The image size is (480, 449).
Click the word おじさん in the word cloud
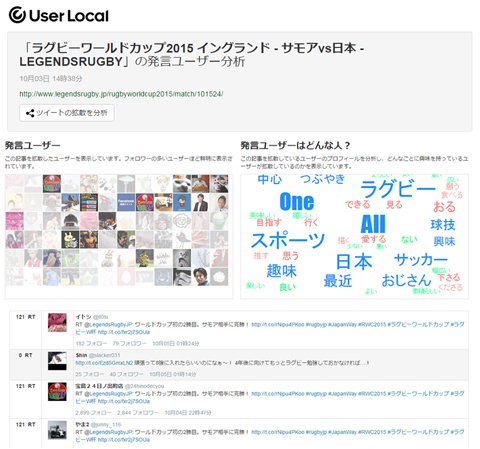tap(407, 280)
